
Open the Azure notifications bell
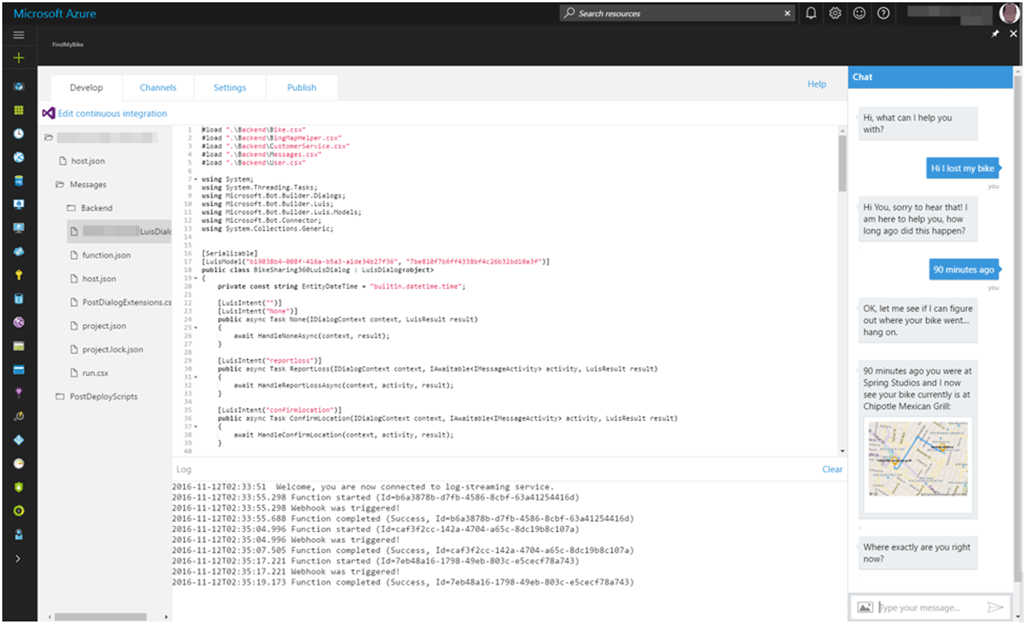coord(811,13)
